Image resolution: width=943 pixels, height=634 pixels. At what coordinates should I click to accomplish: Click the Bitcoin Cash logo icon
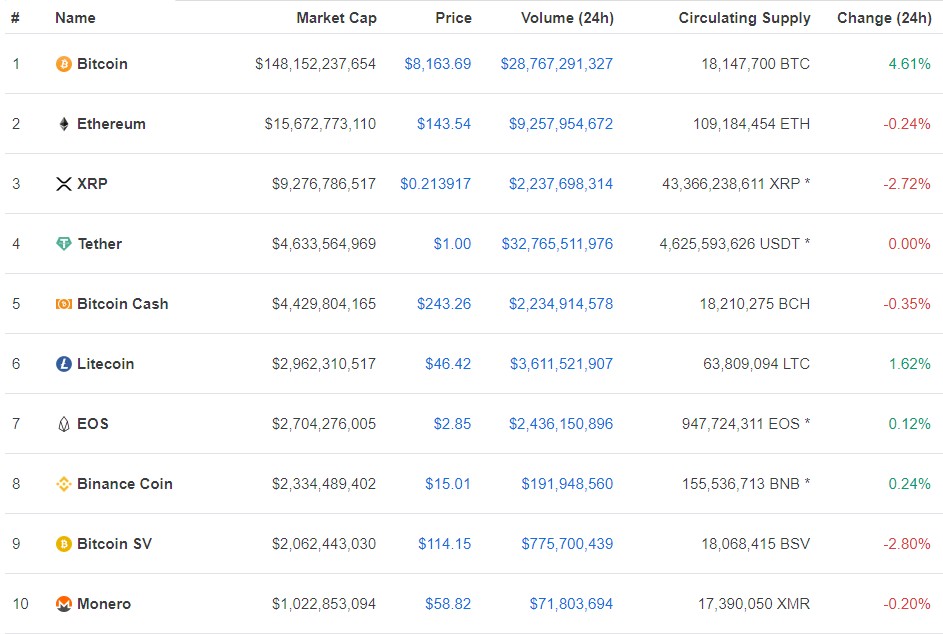[x=64, y=304]
